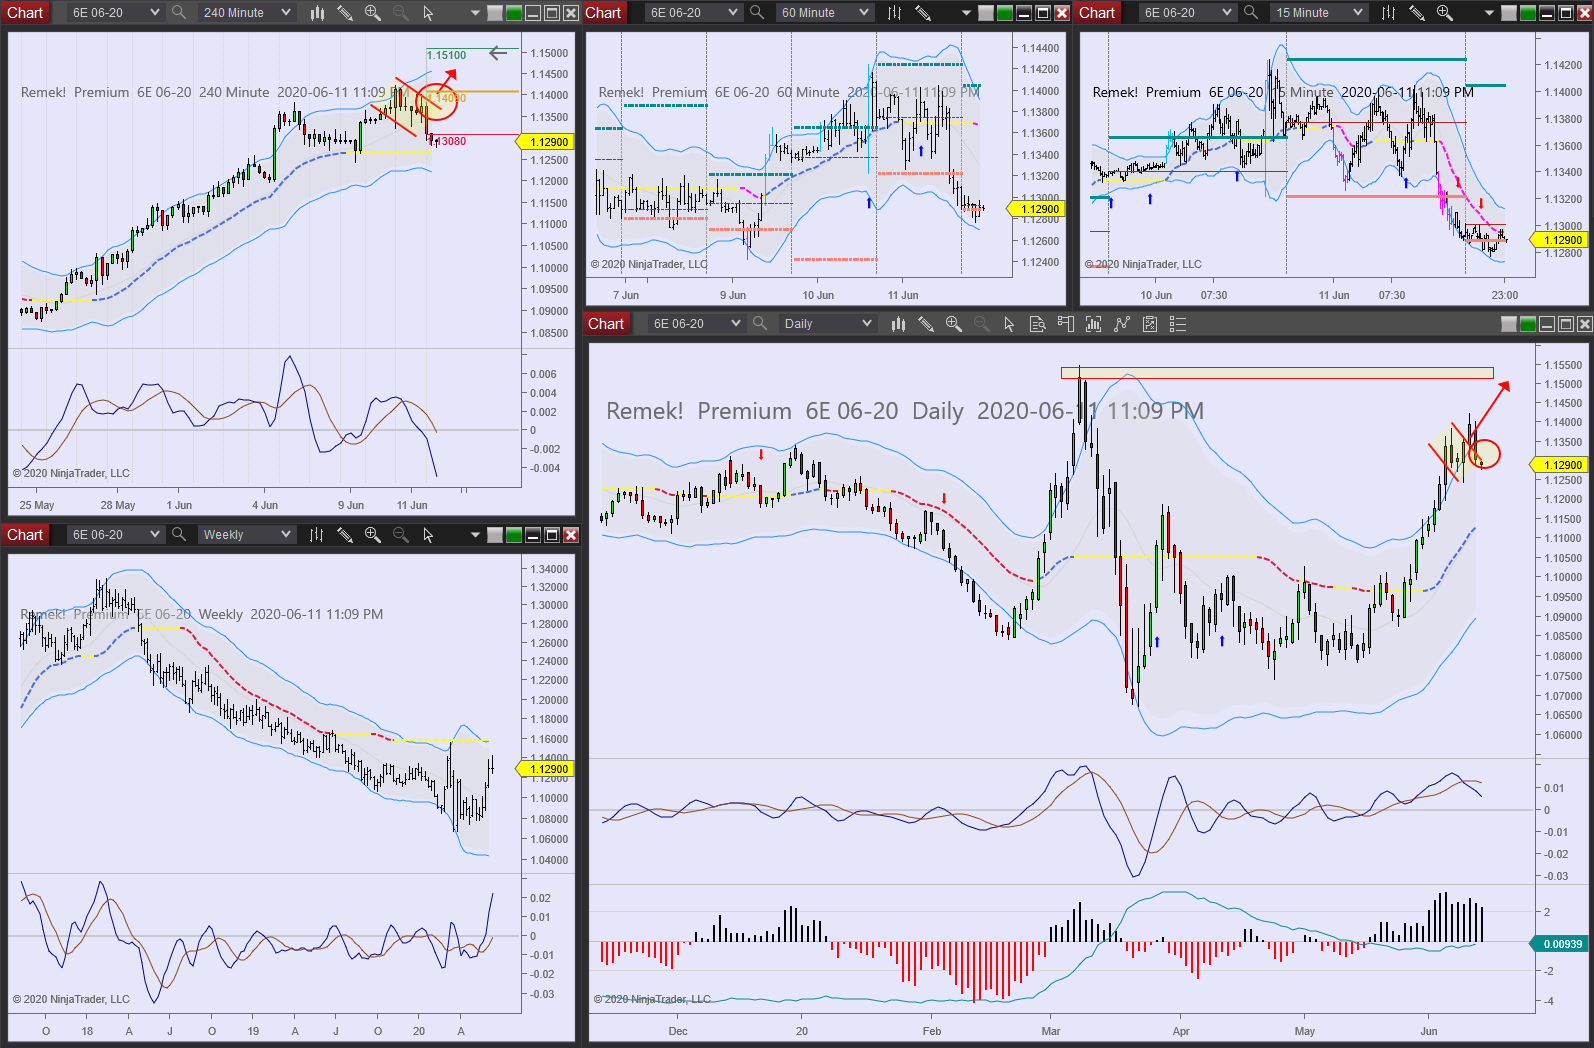The image size is (1594, 1048).
Task: Expand the Daily interval dropdown
Action: tap(827, 323)
